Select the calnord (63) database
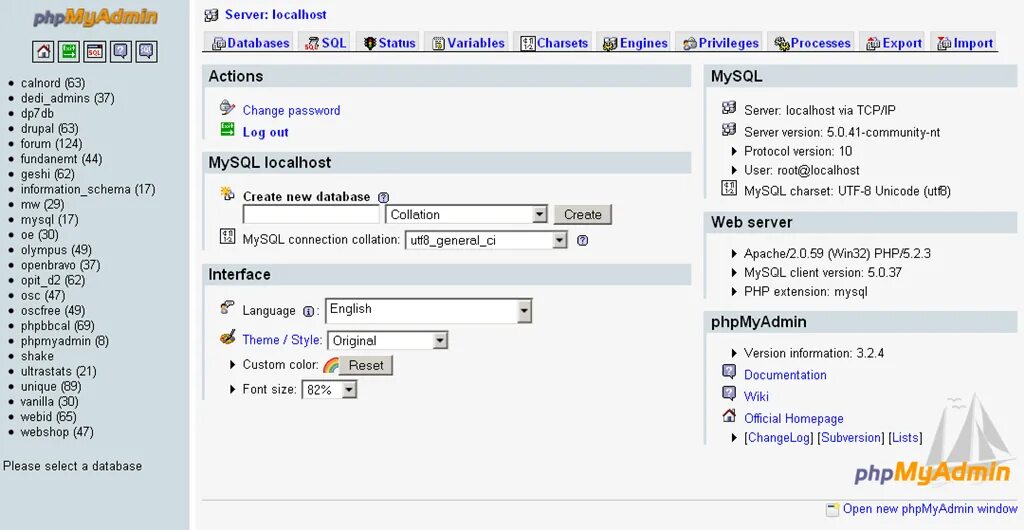Viewport: 1024px width, 530px height. (x=53, y=83)
